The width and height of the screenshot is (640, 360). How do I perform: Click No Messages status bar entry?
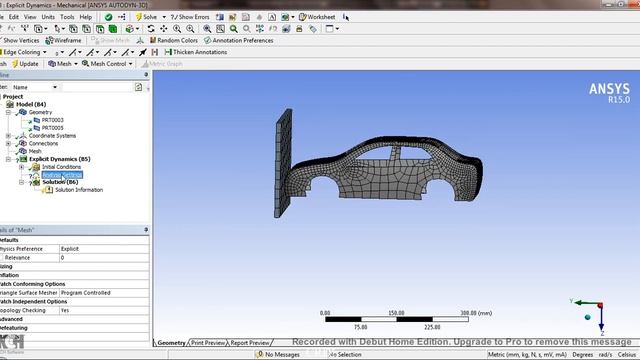(x=278, y=354)
